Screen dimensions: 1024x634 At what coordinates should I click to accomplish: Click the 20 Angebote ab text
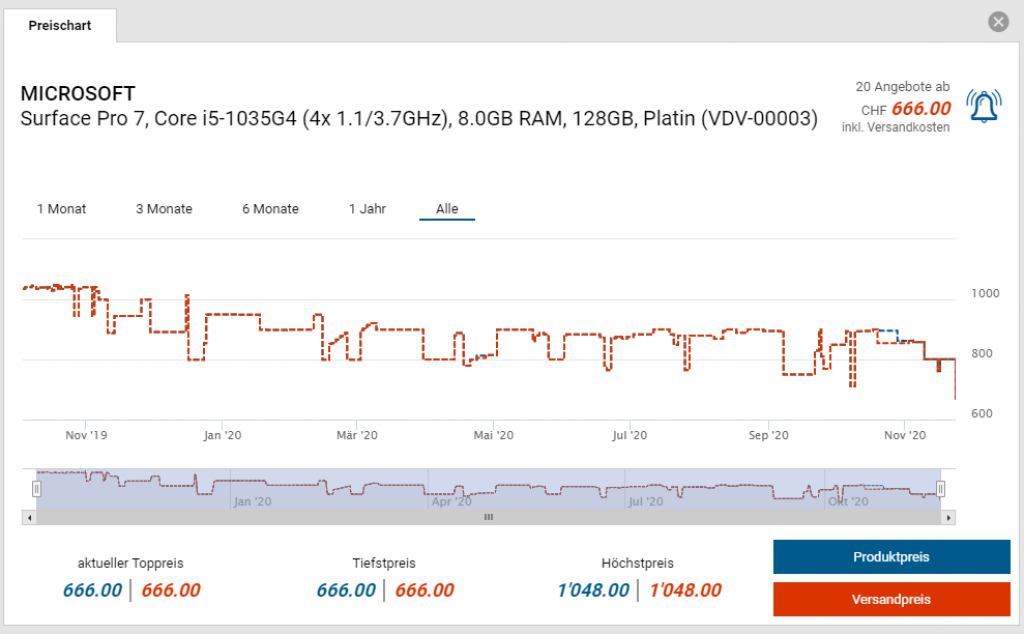tap(902, 87)
